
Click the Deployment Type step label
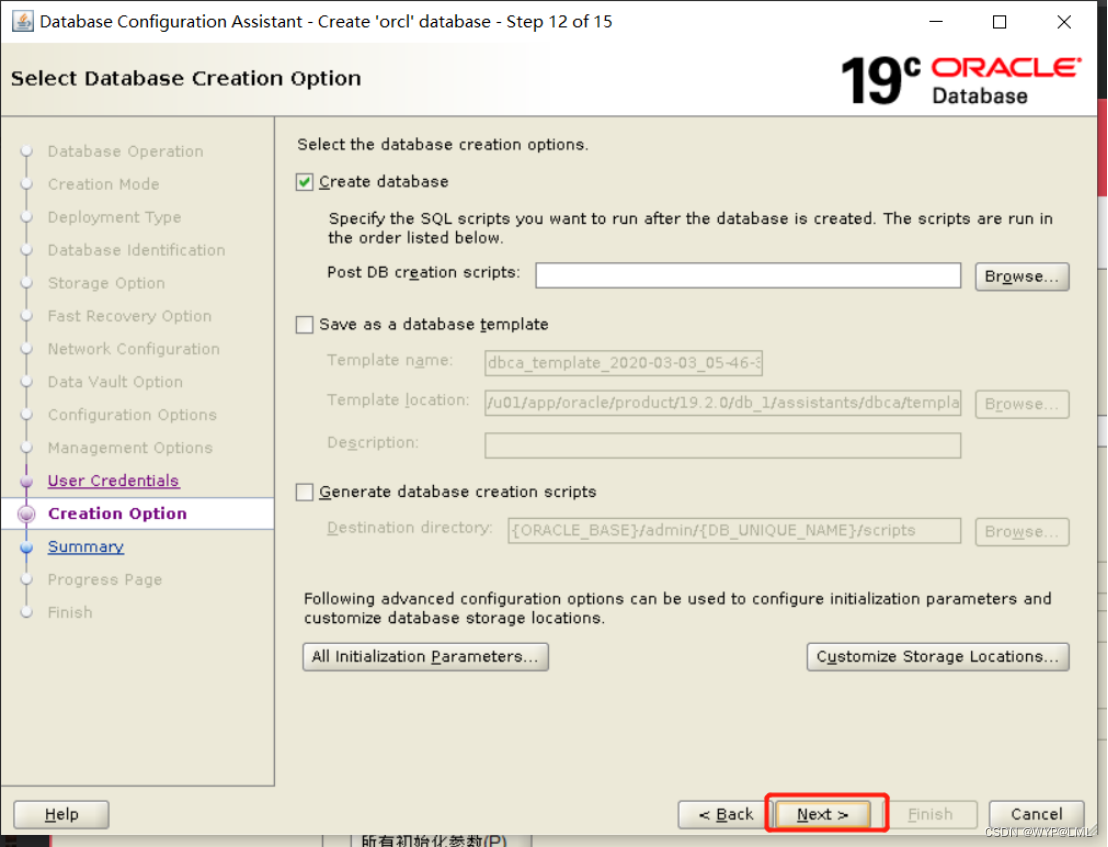point(114,217)
